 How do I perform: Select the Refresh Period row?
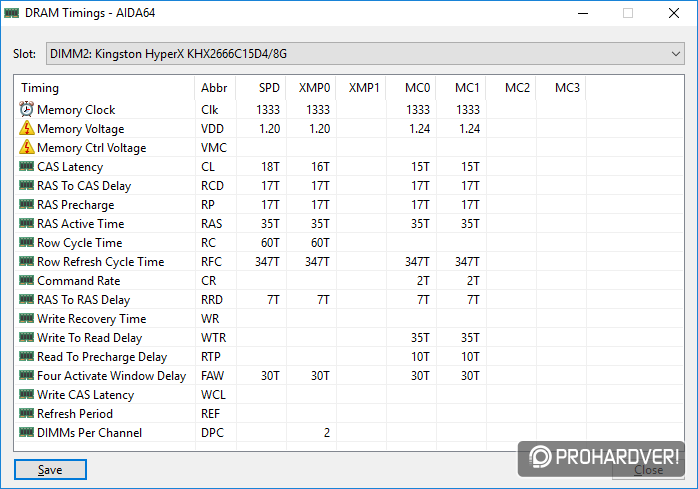pyautogui.click(x=349, y=414)
